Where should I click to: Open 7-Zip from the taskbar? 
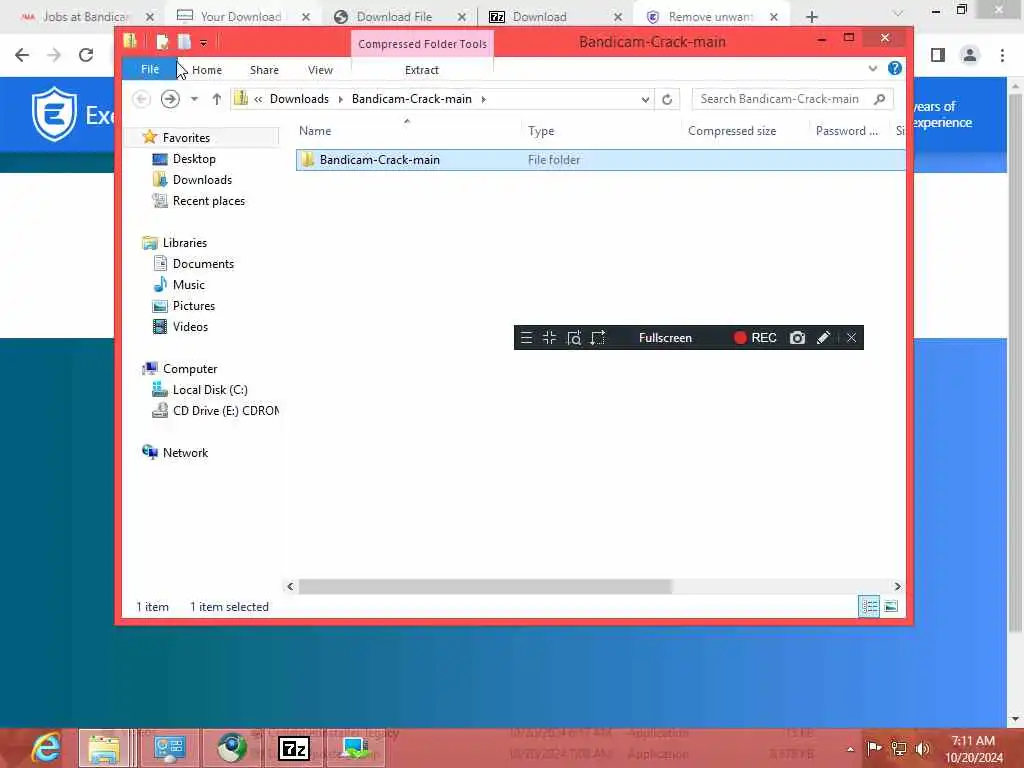(293, 748)
